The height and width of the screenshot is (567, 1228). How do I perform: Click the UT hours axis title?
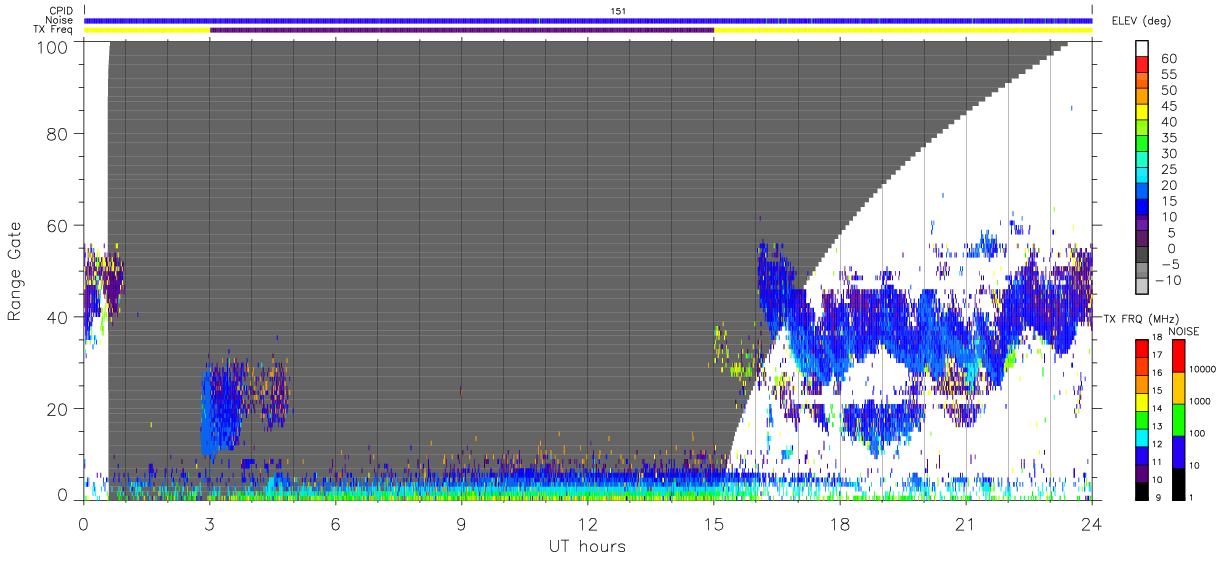[587, 546]
